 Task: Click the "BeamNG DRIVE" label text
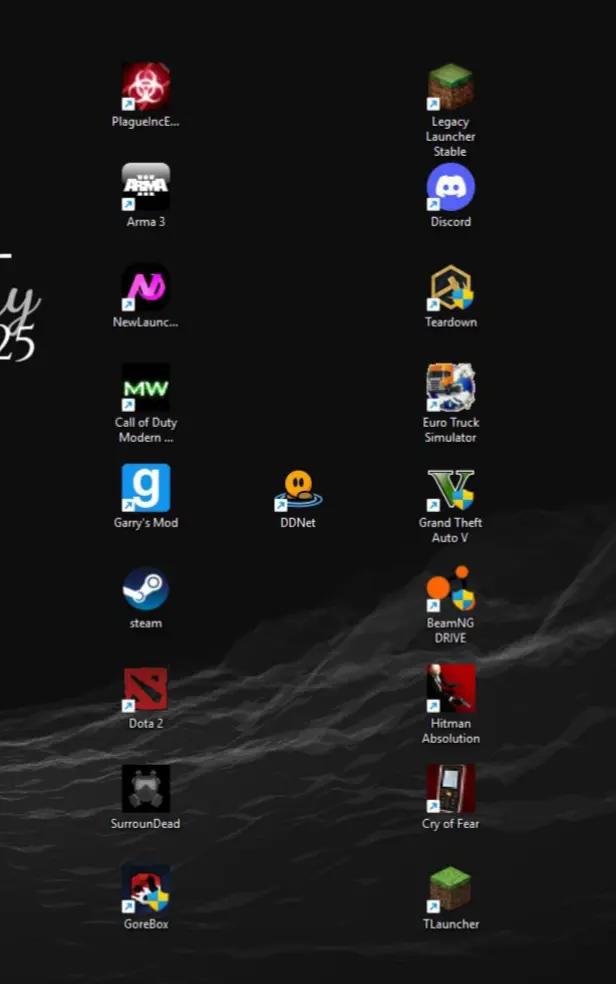coord(450,631)
